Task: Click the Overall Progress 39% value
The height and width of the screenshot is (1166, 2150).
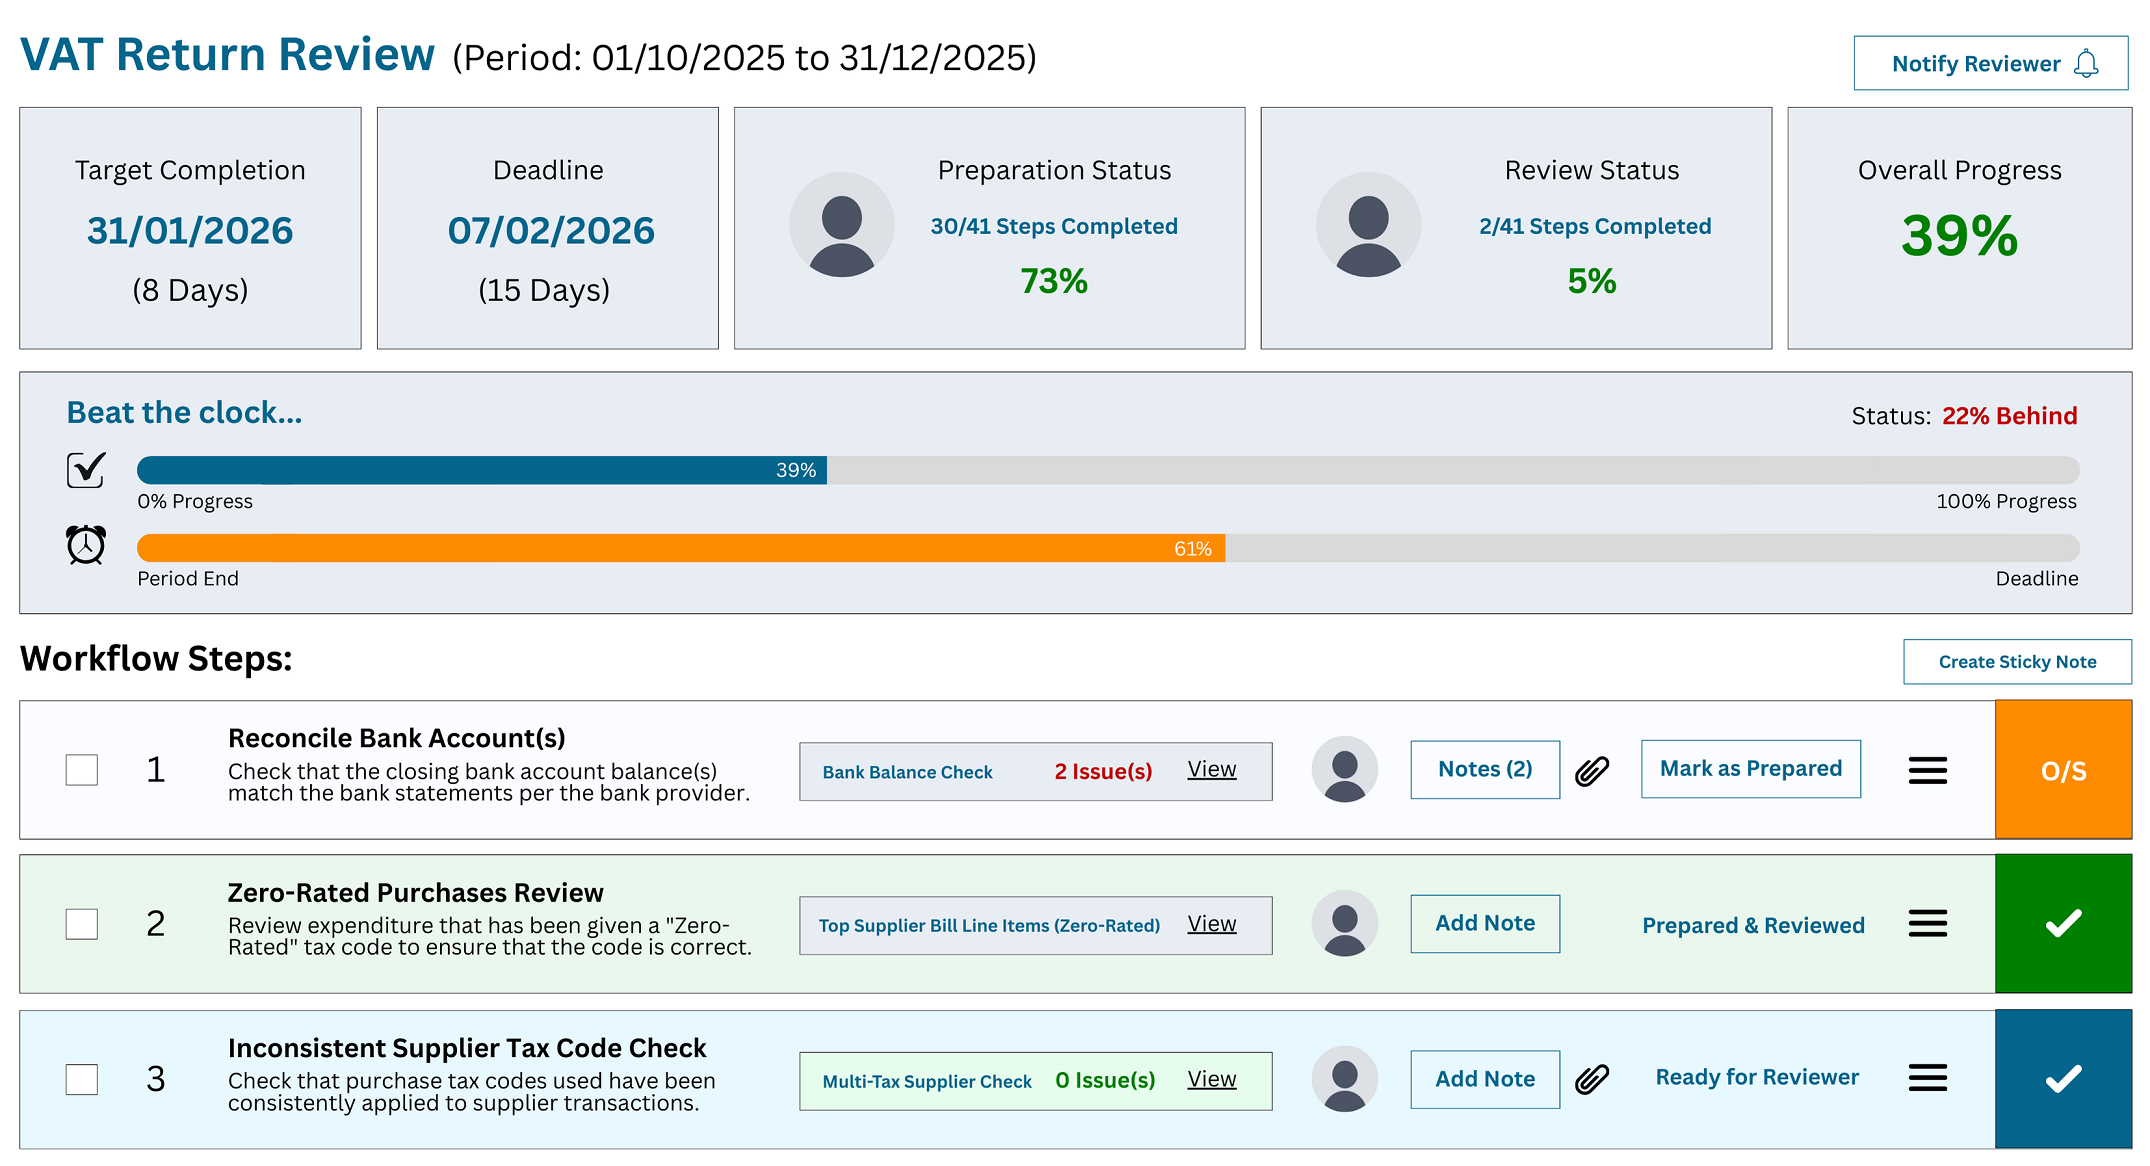Action: (x=1960, y=237)
